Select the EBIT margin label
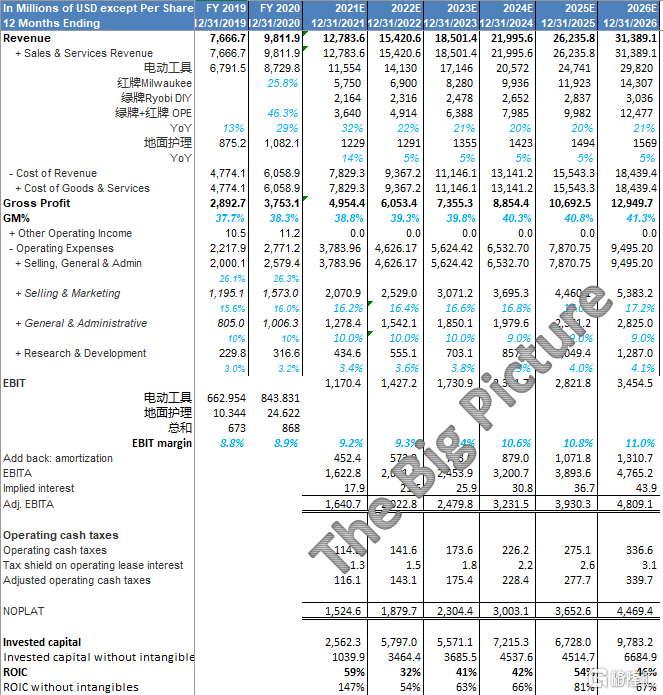 162,443
